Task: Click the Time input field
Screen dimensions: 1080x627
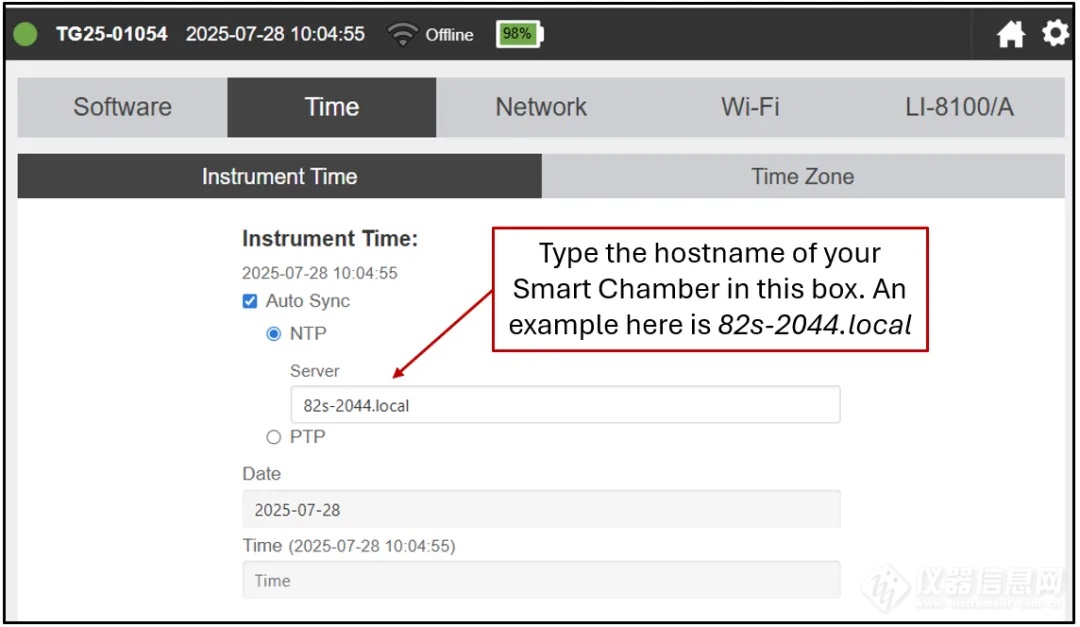Action: [540, 581]
